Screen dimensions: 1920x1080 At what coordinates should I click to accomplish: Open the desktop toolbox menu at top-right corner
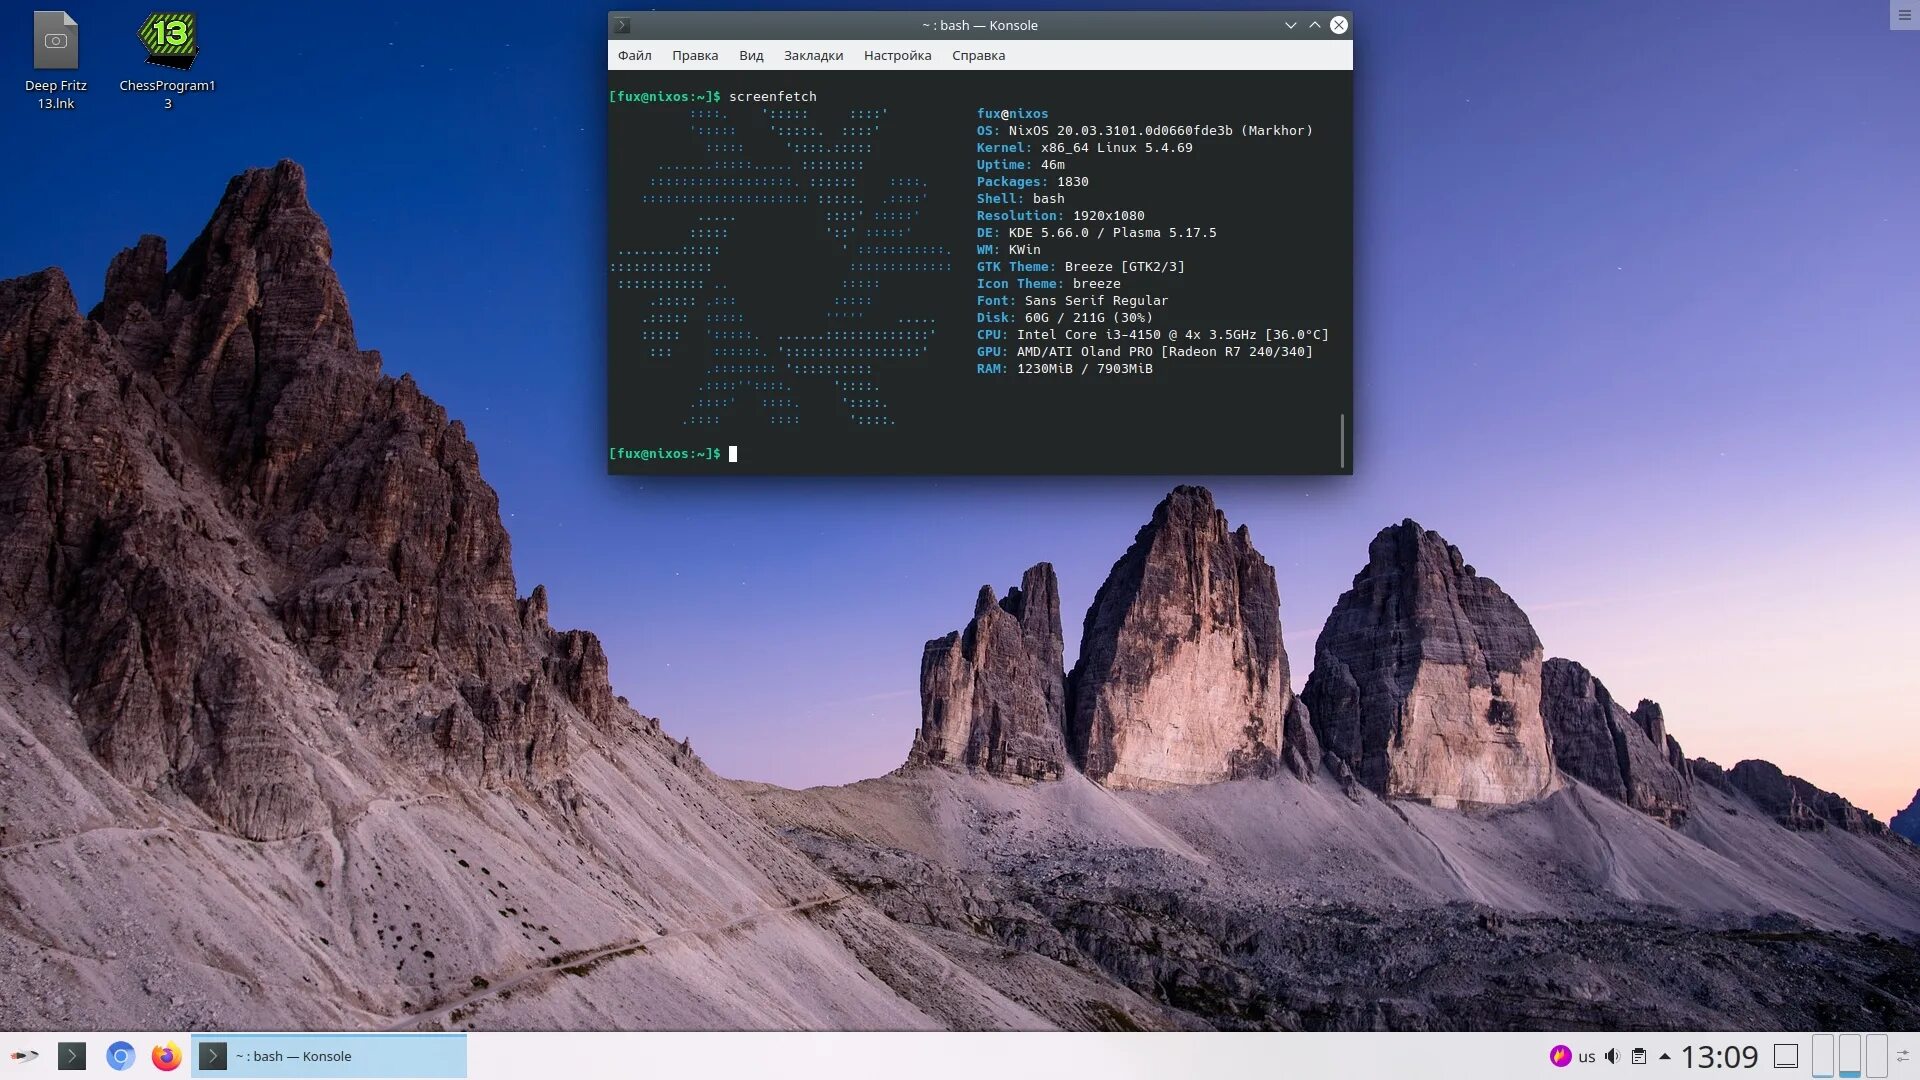[x=1904, y=15]
